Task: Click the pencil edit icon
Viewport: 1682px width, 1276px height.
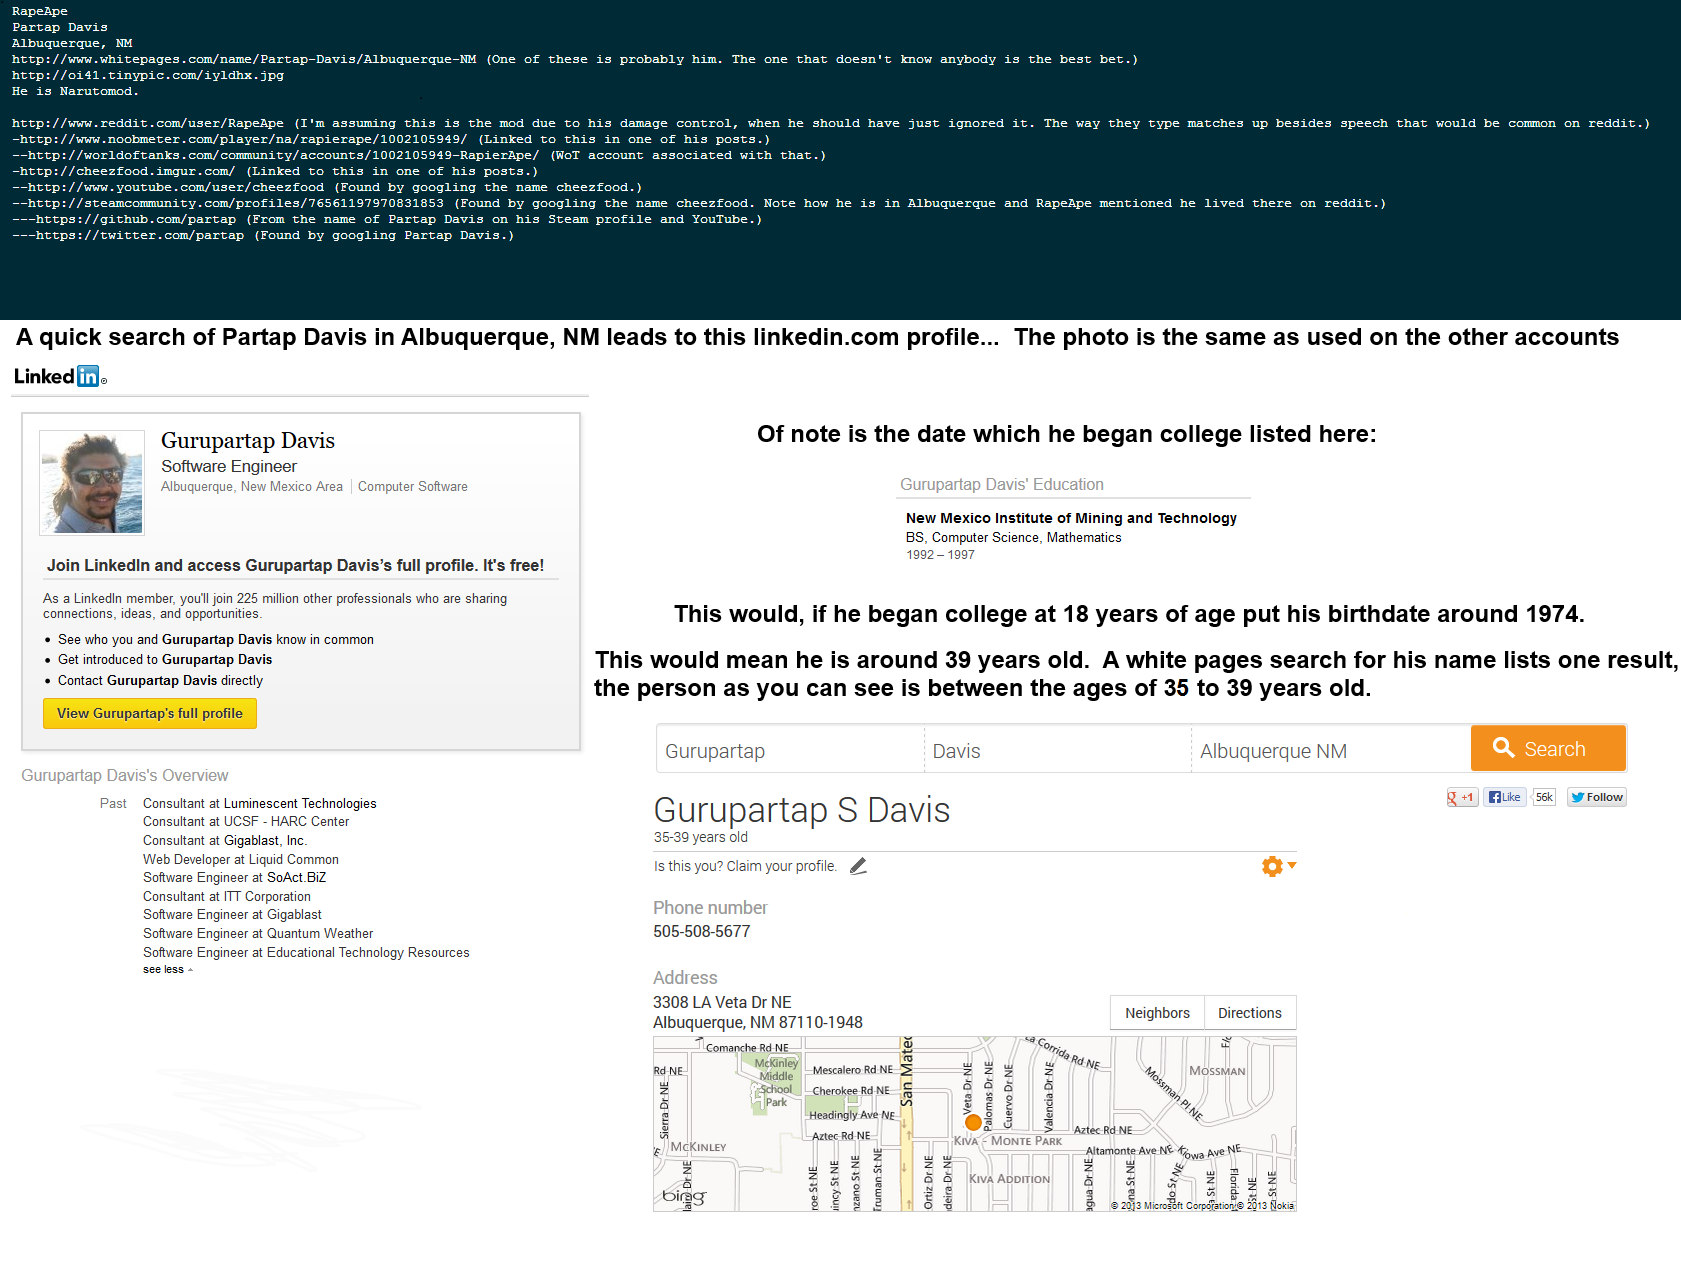Action: (858, 866)
